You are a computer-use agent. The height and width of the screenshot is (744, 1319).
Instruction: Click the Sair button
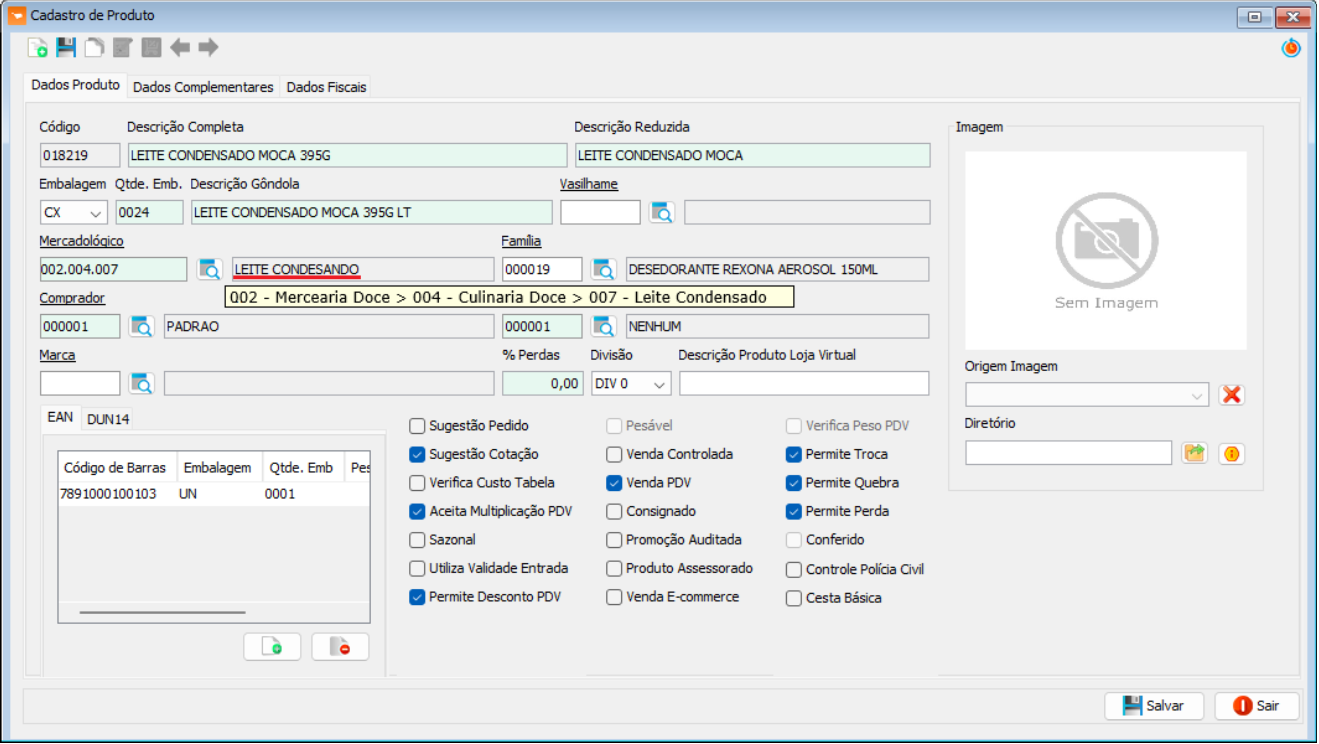[x=1256, y=706]
